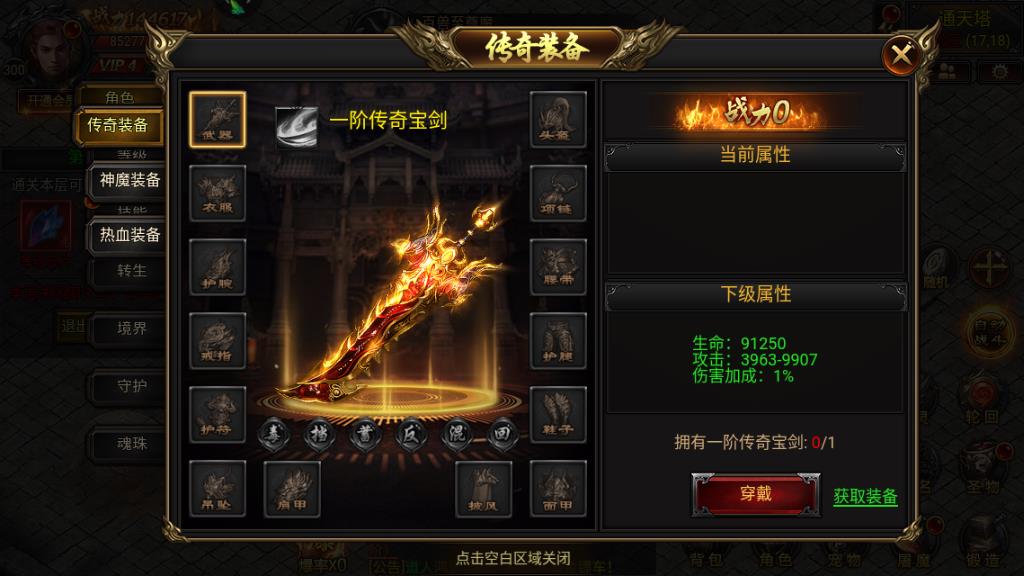Open the 传奇装备 side tab
The image size is (1024, 576).
click(118, 125)
